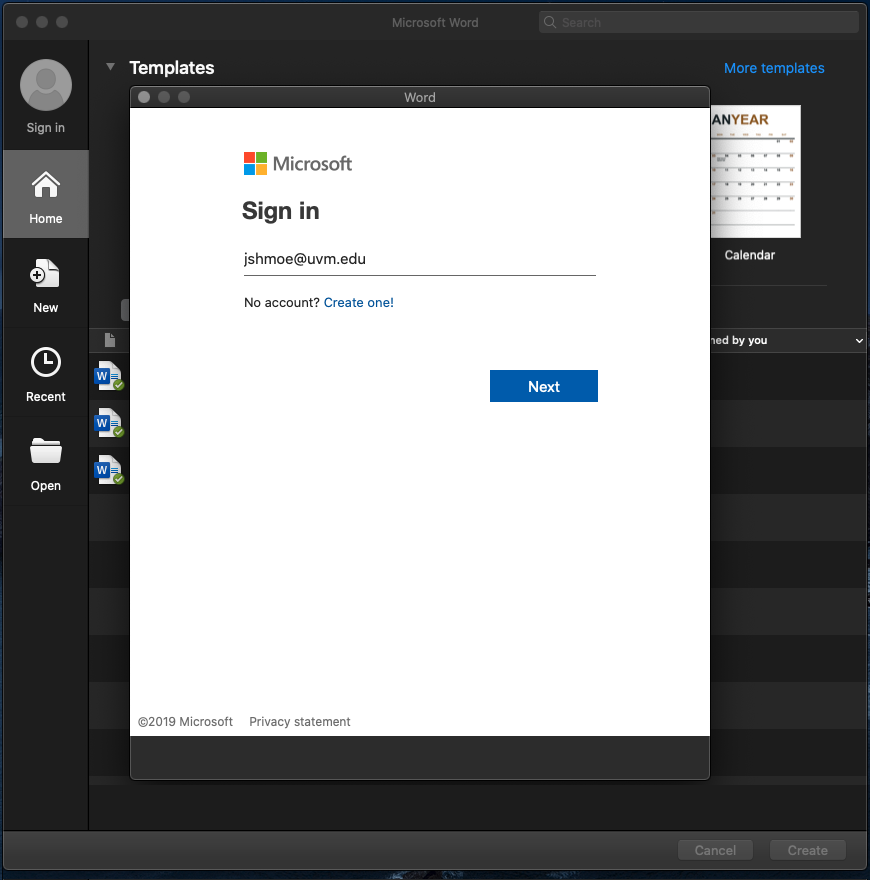Click the Create one! link
Viewport: 870px width, 880px height.
coord(358,302)
